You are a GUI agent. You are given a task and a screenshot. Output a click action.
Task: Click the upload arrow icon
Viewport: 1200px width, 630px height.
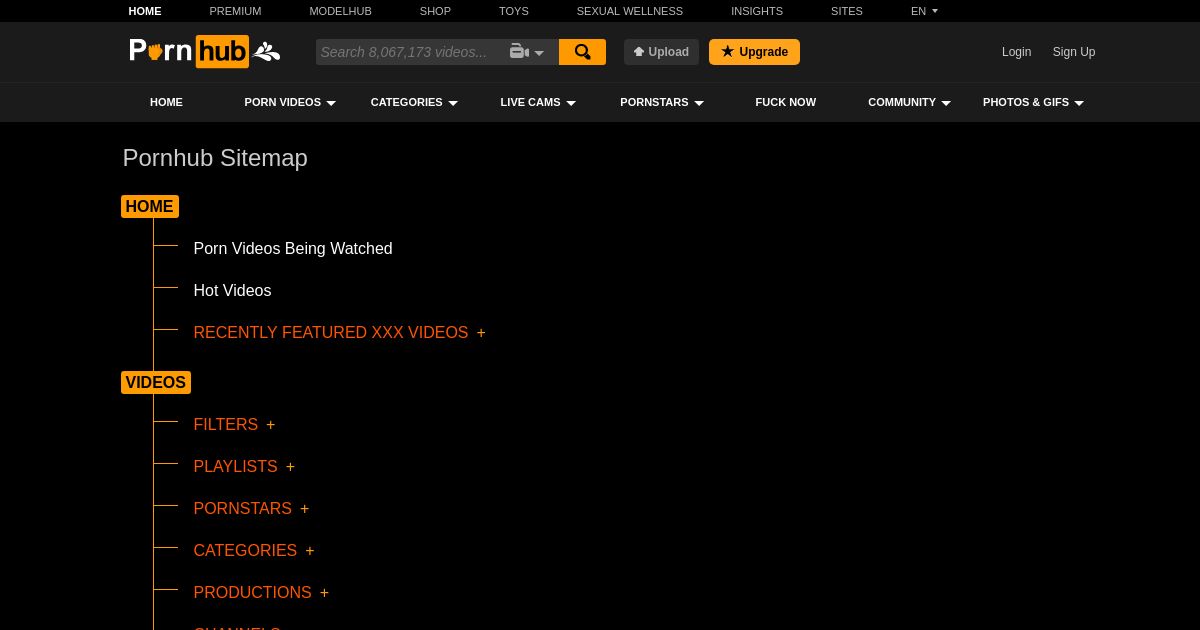coord(638,52)
